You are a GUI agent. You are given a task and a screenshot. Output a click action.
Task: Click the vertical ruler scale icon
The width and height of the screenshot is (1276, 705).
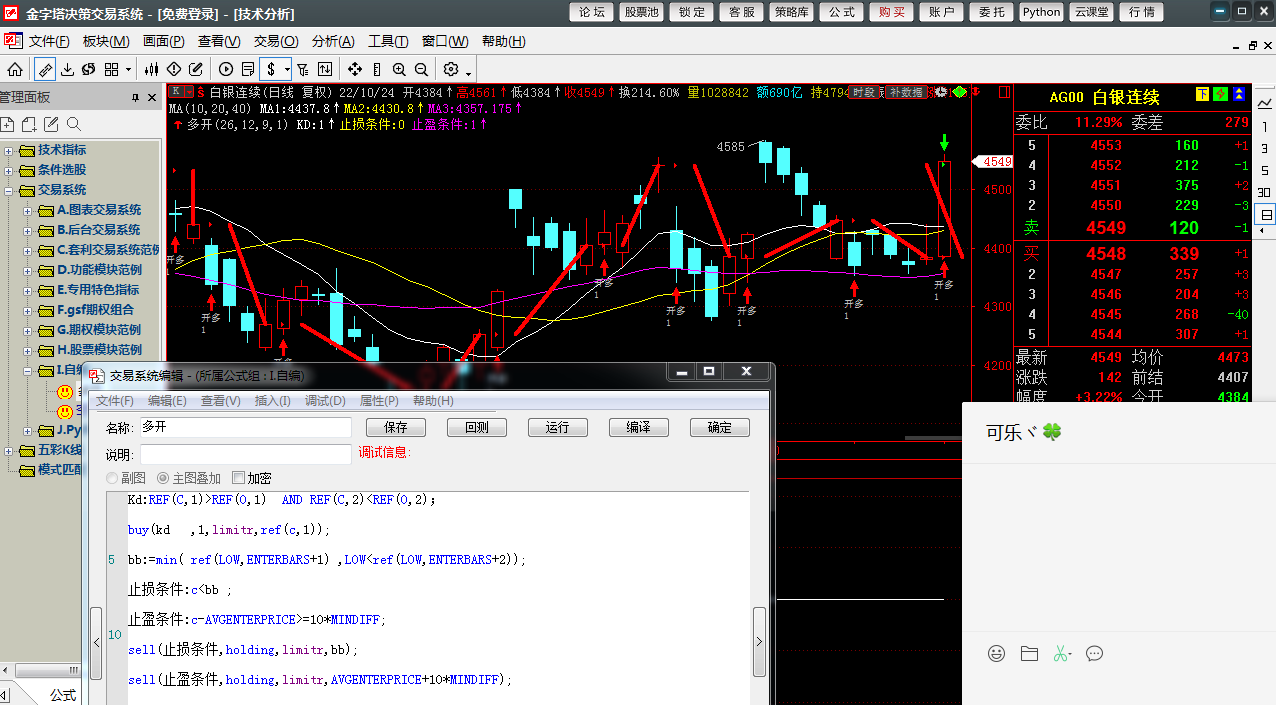pyautogui.click(x=377, y=69)
